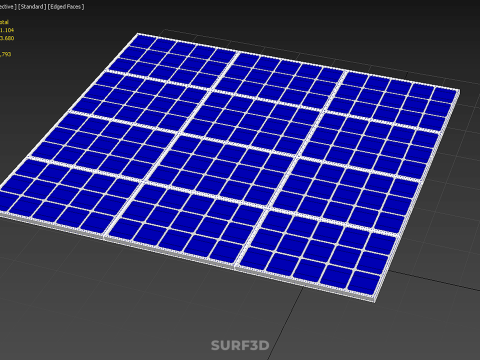Click the ',793' statistics value
The image size is (480, 360).
tap(6, 54)
